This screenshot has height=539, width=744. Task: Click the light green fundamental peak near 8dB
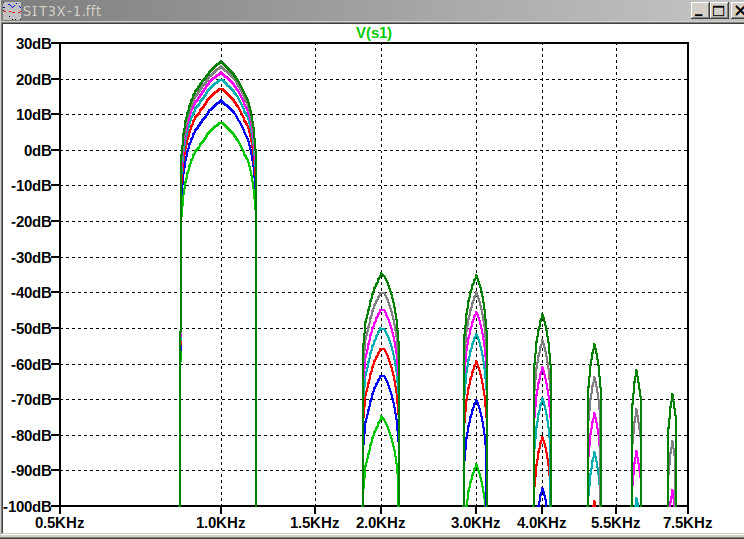pyautogui.click(x=221, y=123)
